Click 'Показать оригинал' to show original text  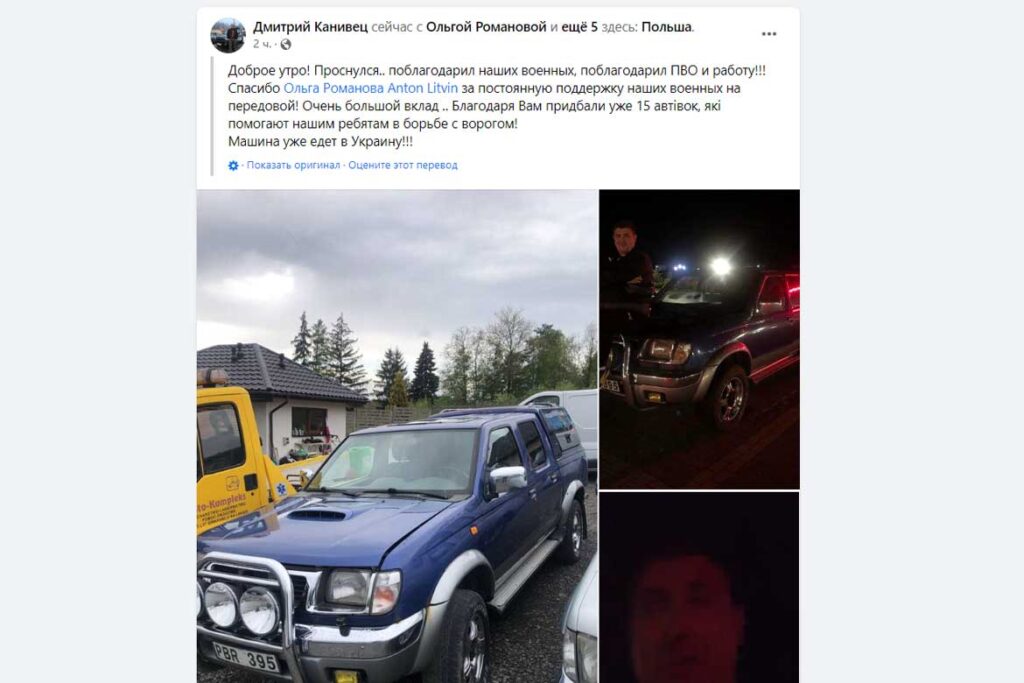coord(293,165)
